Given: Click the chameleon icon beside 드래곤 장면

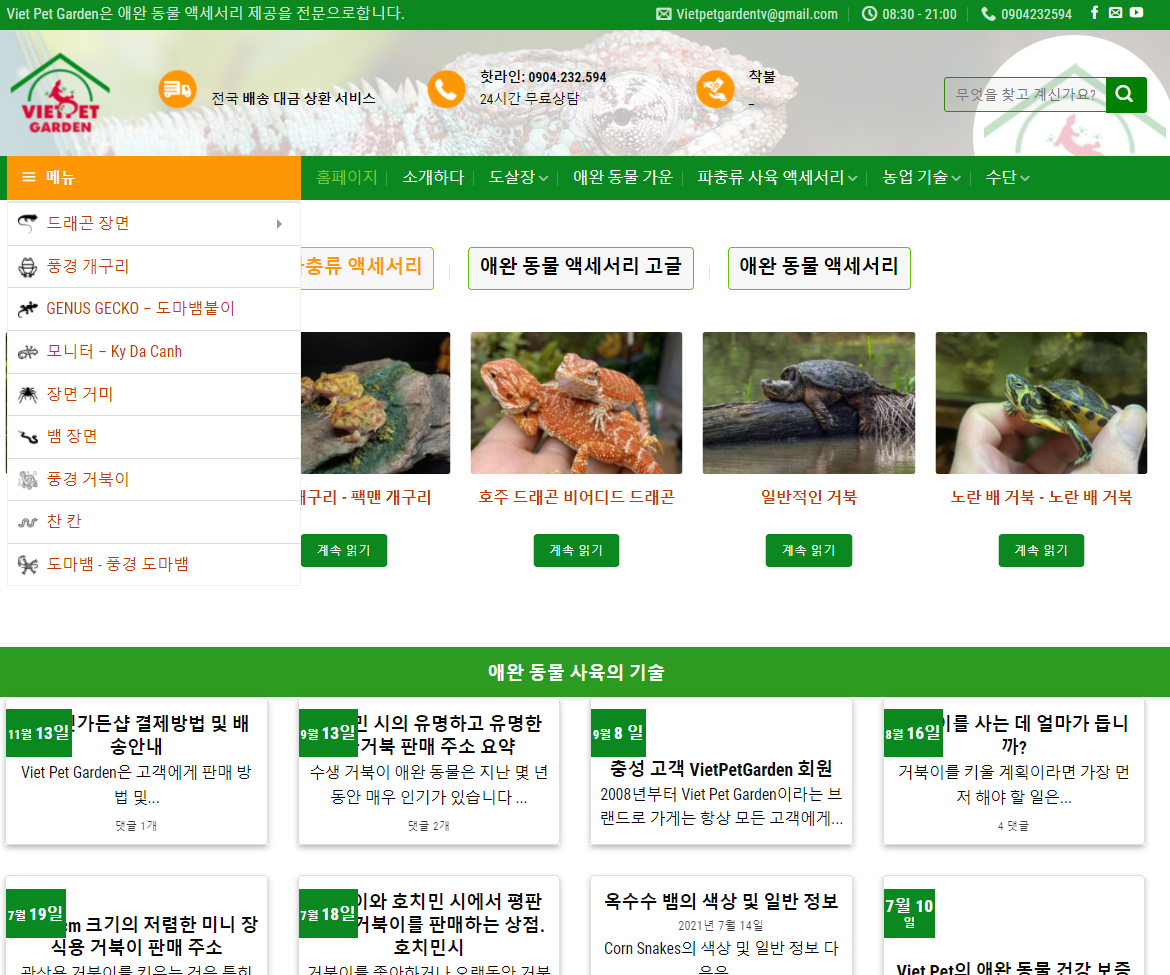Looking at the screenshot, I should 28,223.
